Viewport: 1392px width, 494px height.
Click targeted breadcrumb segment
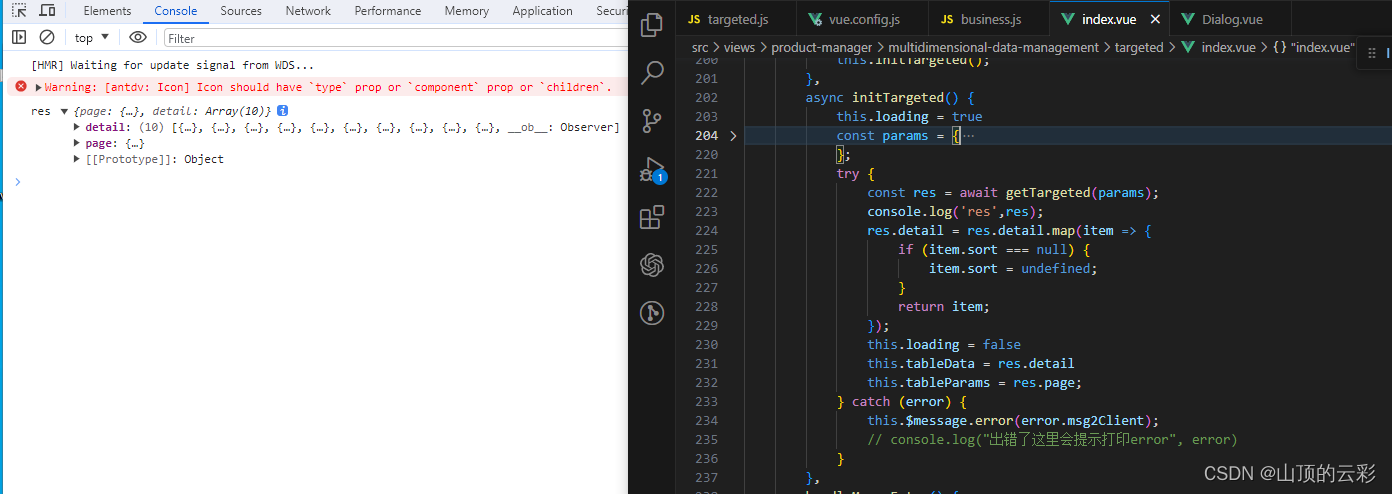click(x=1139, y=47)
